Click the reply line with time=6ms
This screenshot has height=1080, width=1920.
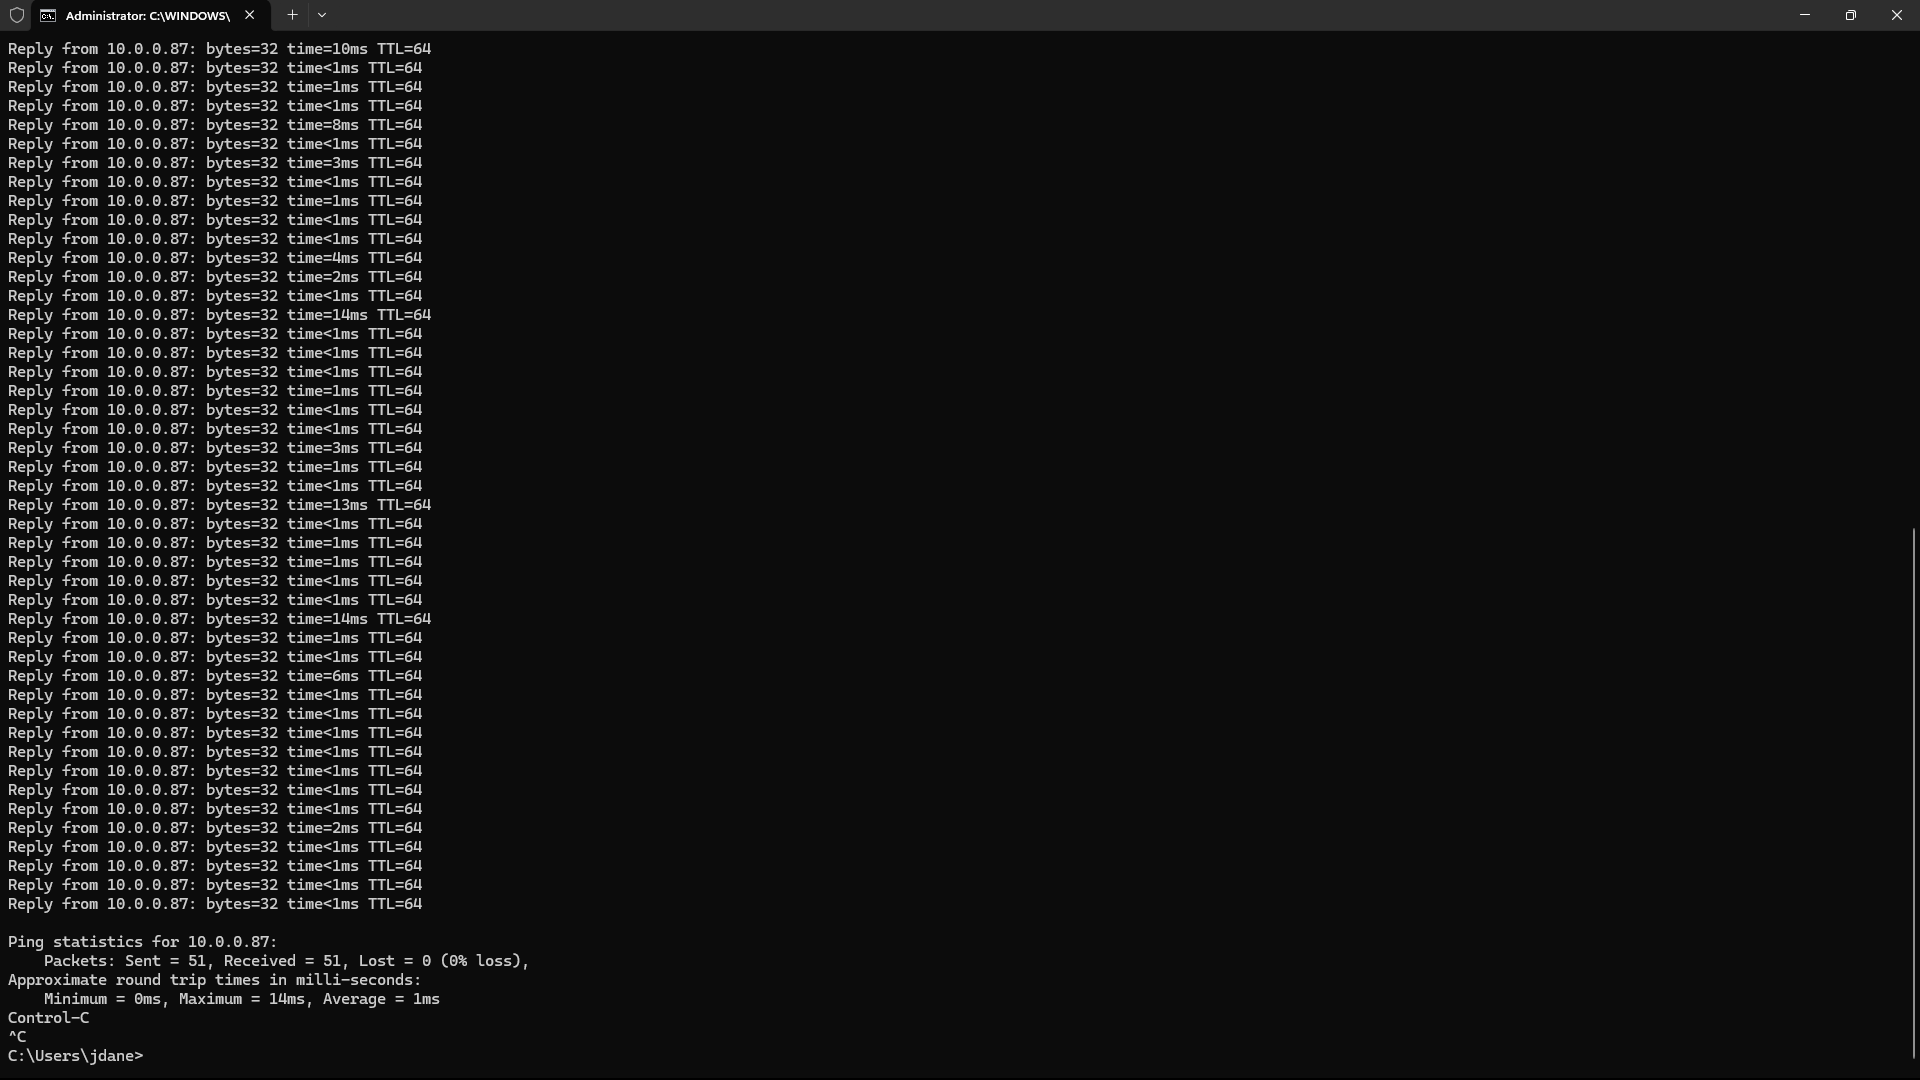[x=215, y=676]
